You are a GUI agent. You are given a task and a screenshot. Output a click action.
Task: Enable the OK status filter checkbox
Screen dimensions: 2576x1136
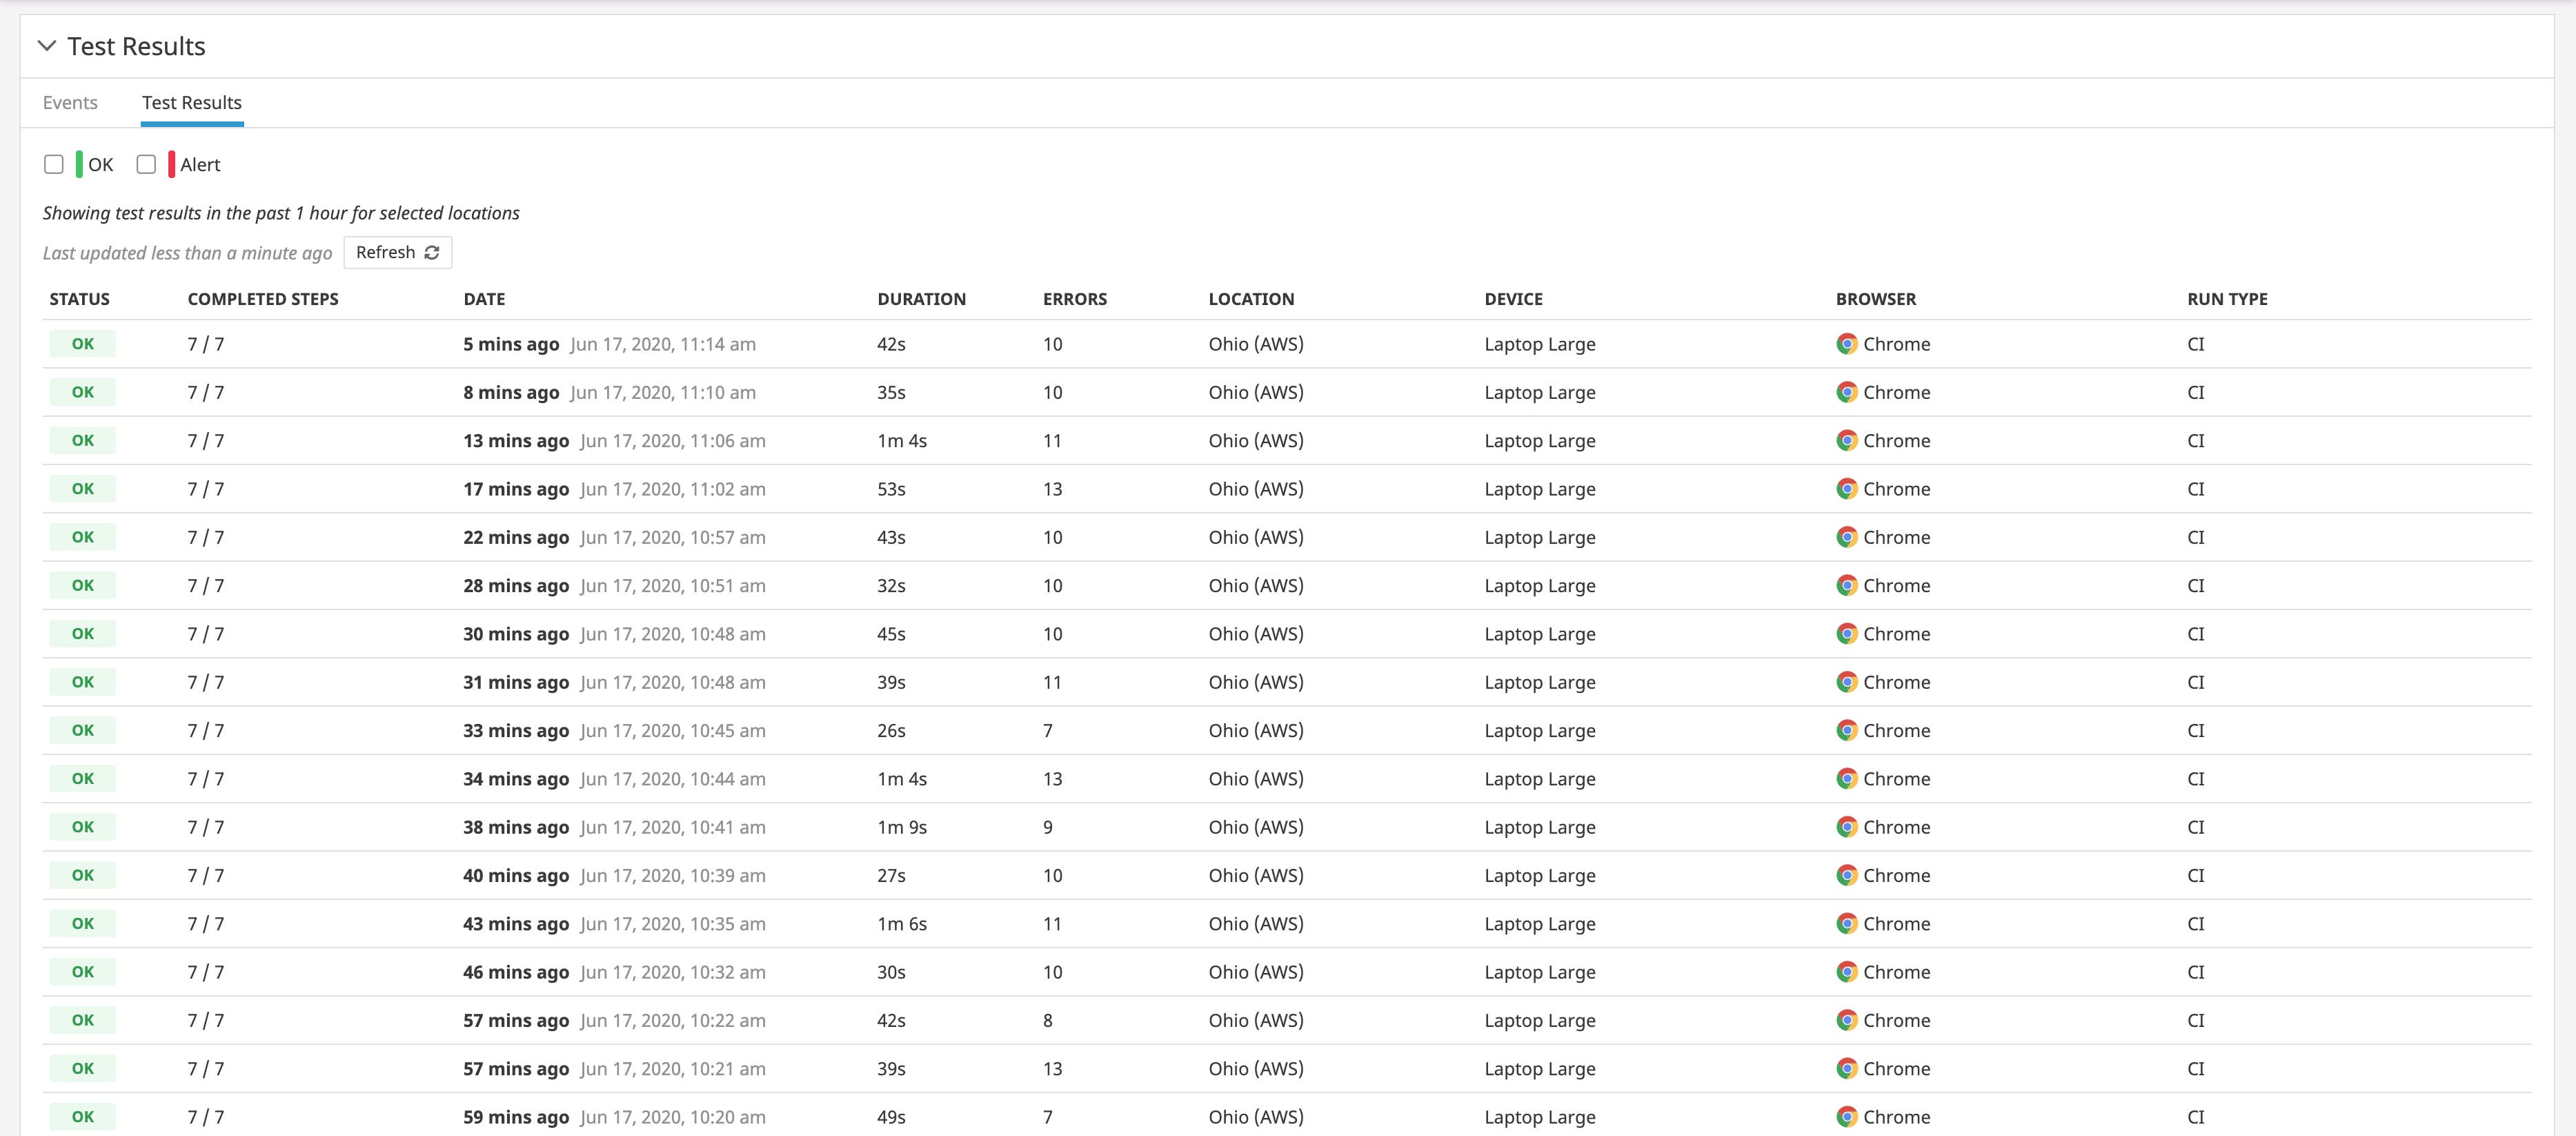pos(54,164)
